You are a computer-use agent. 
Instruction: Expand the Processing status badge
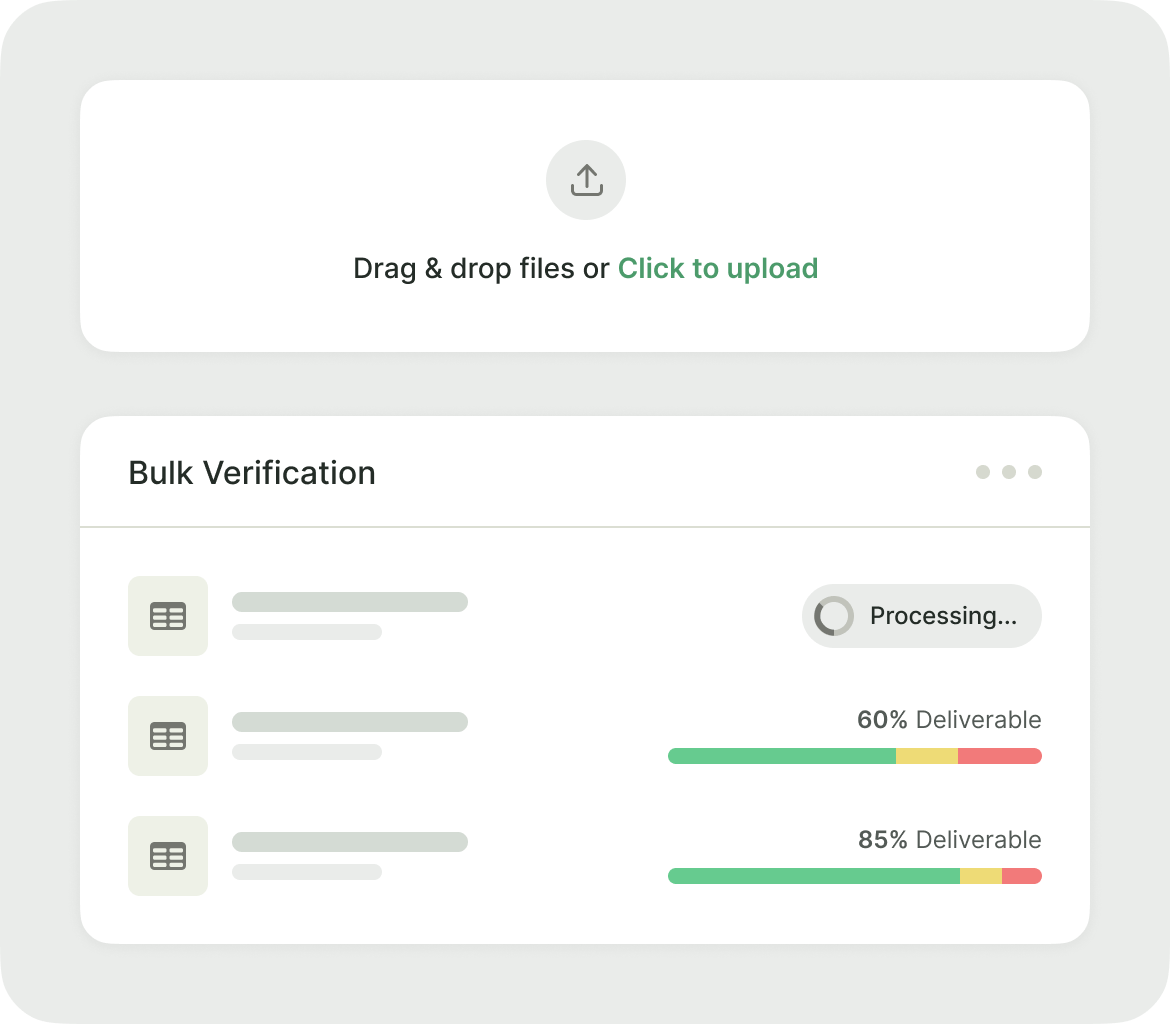click(x=921, y=616)
